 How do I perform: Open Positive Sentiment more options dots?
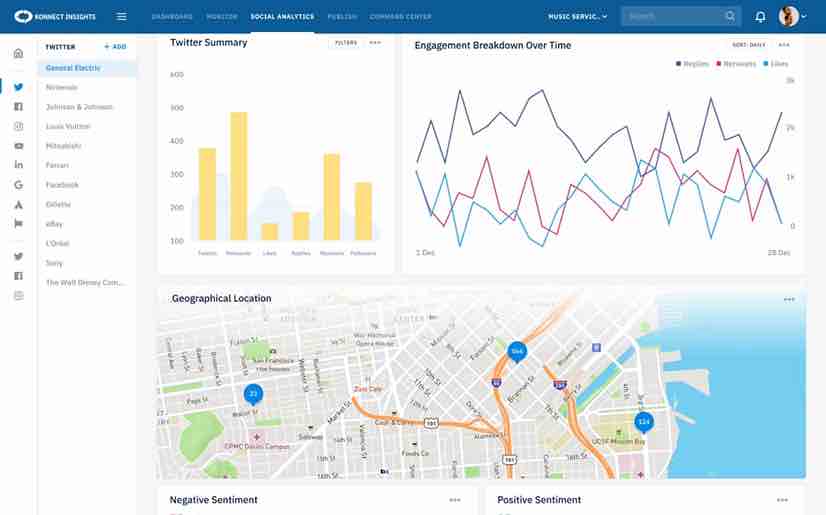pyautogui.click(x=782, y=500)
